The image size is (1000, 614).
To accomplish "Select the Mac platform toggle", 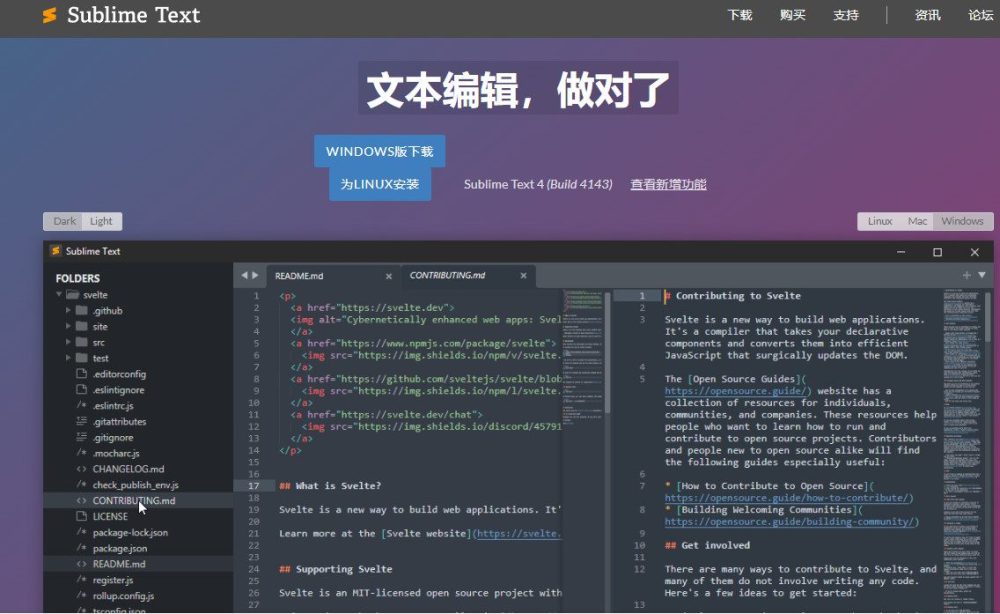I will coord(917,221).
